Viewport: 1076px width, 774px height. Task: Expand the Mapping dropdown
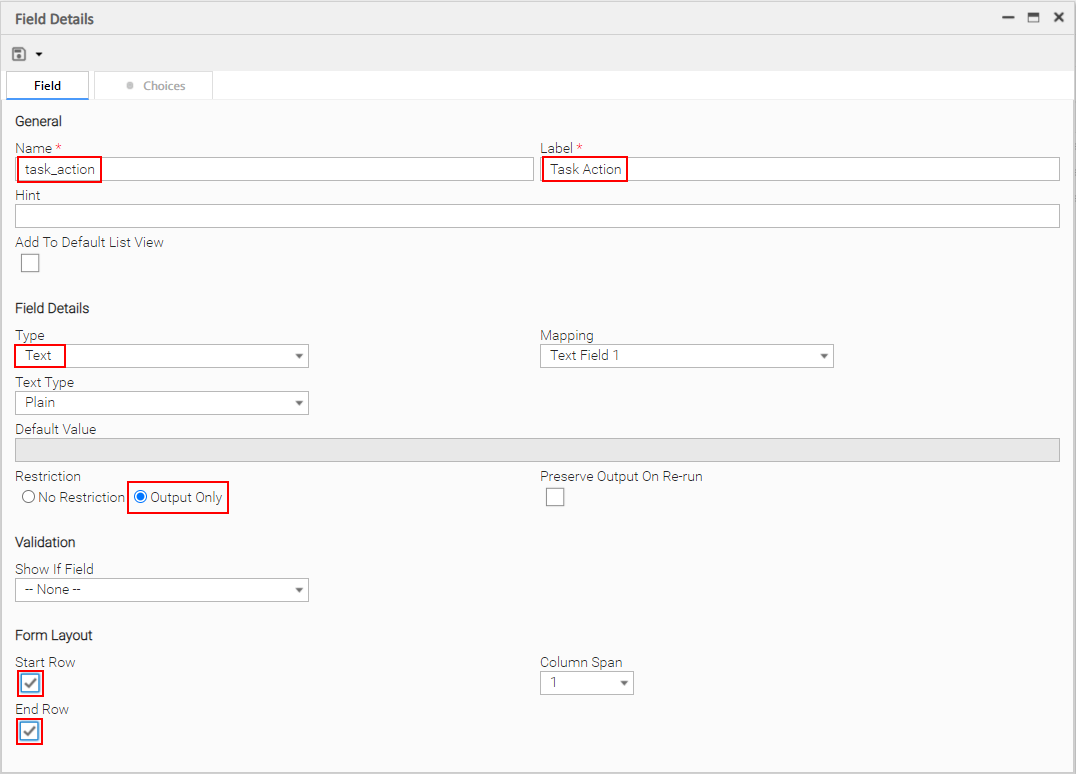tap(686, 356)
